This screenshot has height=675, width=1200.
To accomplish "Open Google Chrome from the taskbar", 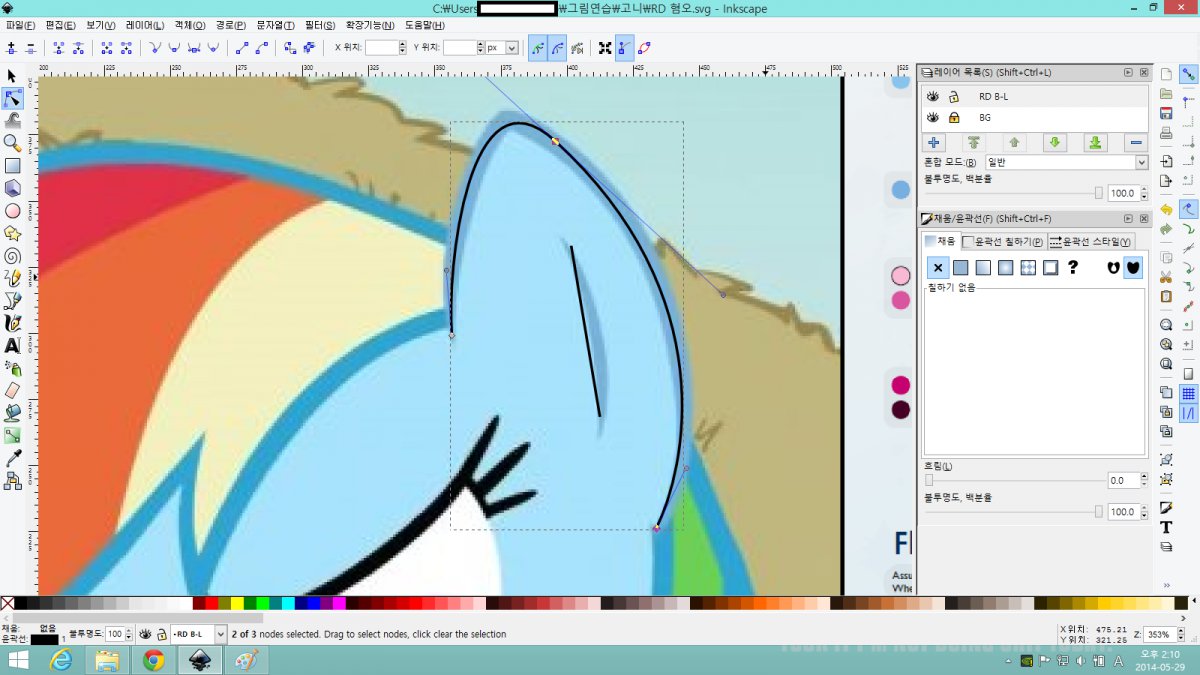I will 153,660.
